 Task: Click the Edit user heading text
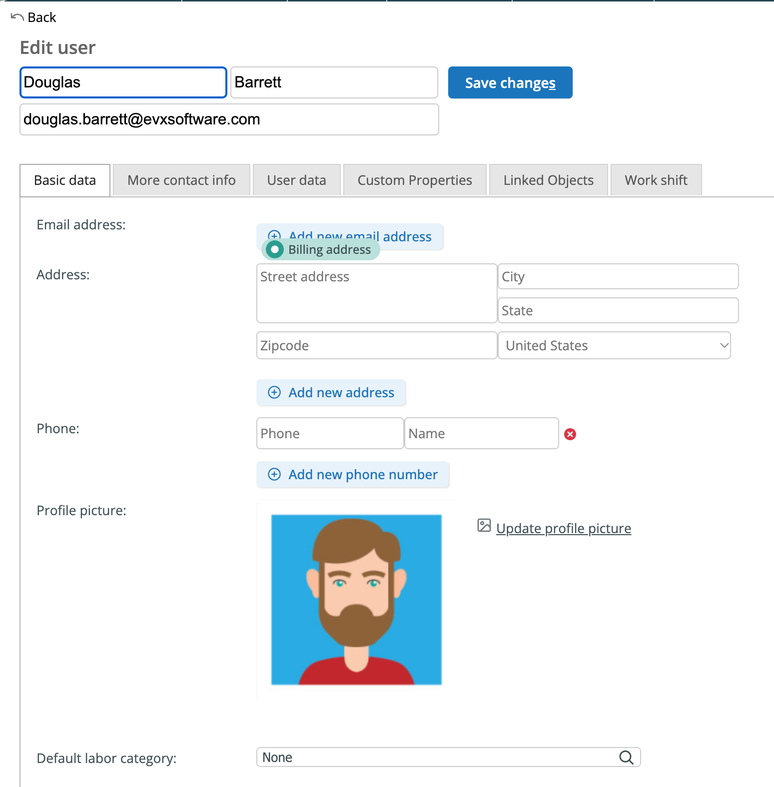point(58,48)
